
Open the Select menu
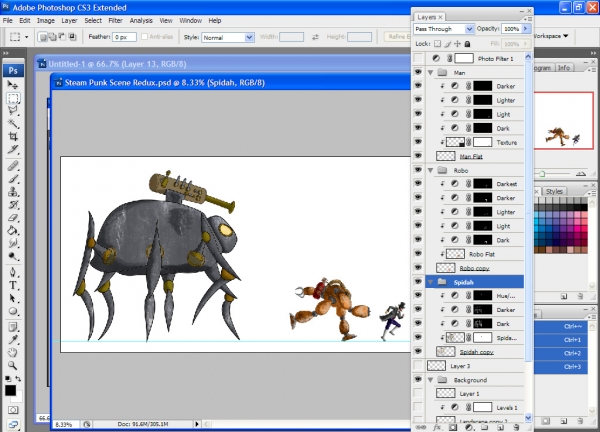(x=93, y=21)
